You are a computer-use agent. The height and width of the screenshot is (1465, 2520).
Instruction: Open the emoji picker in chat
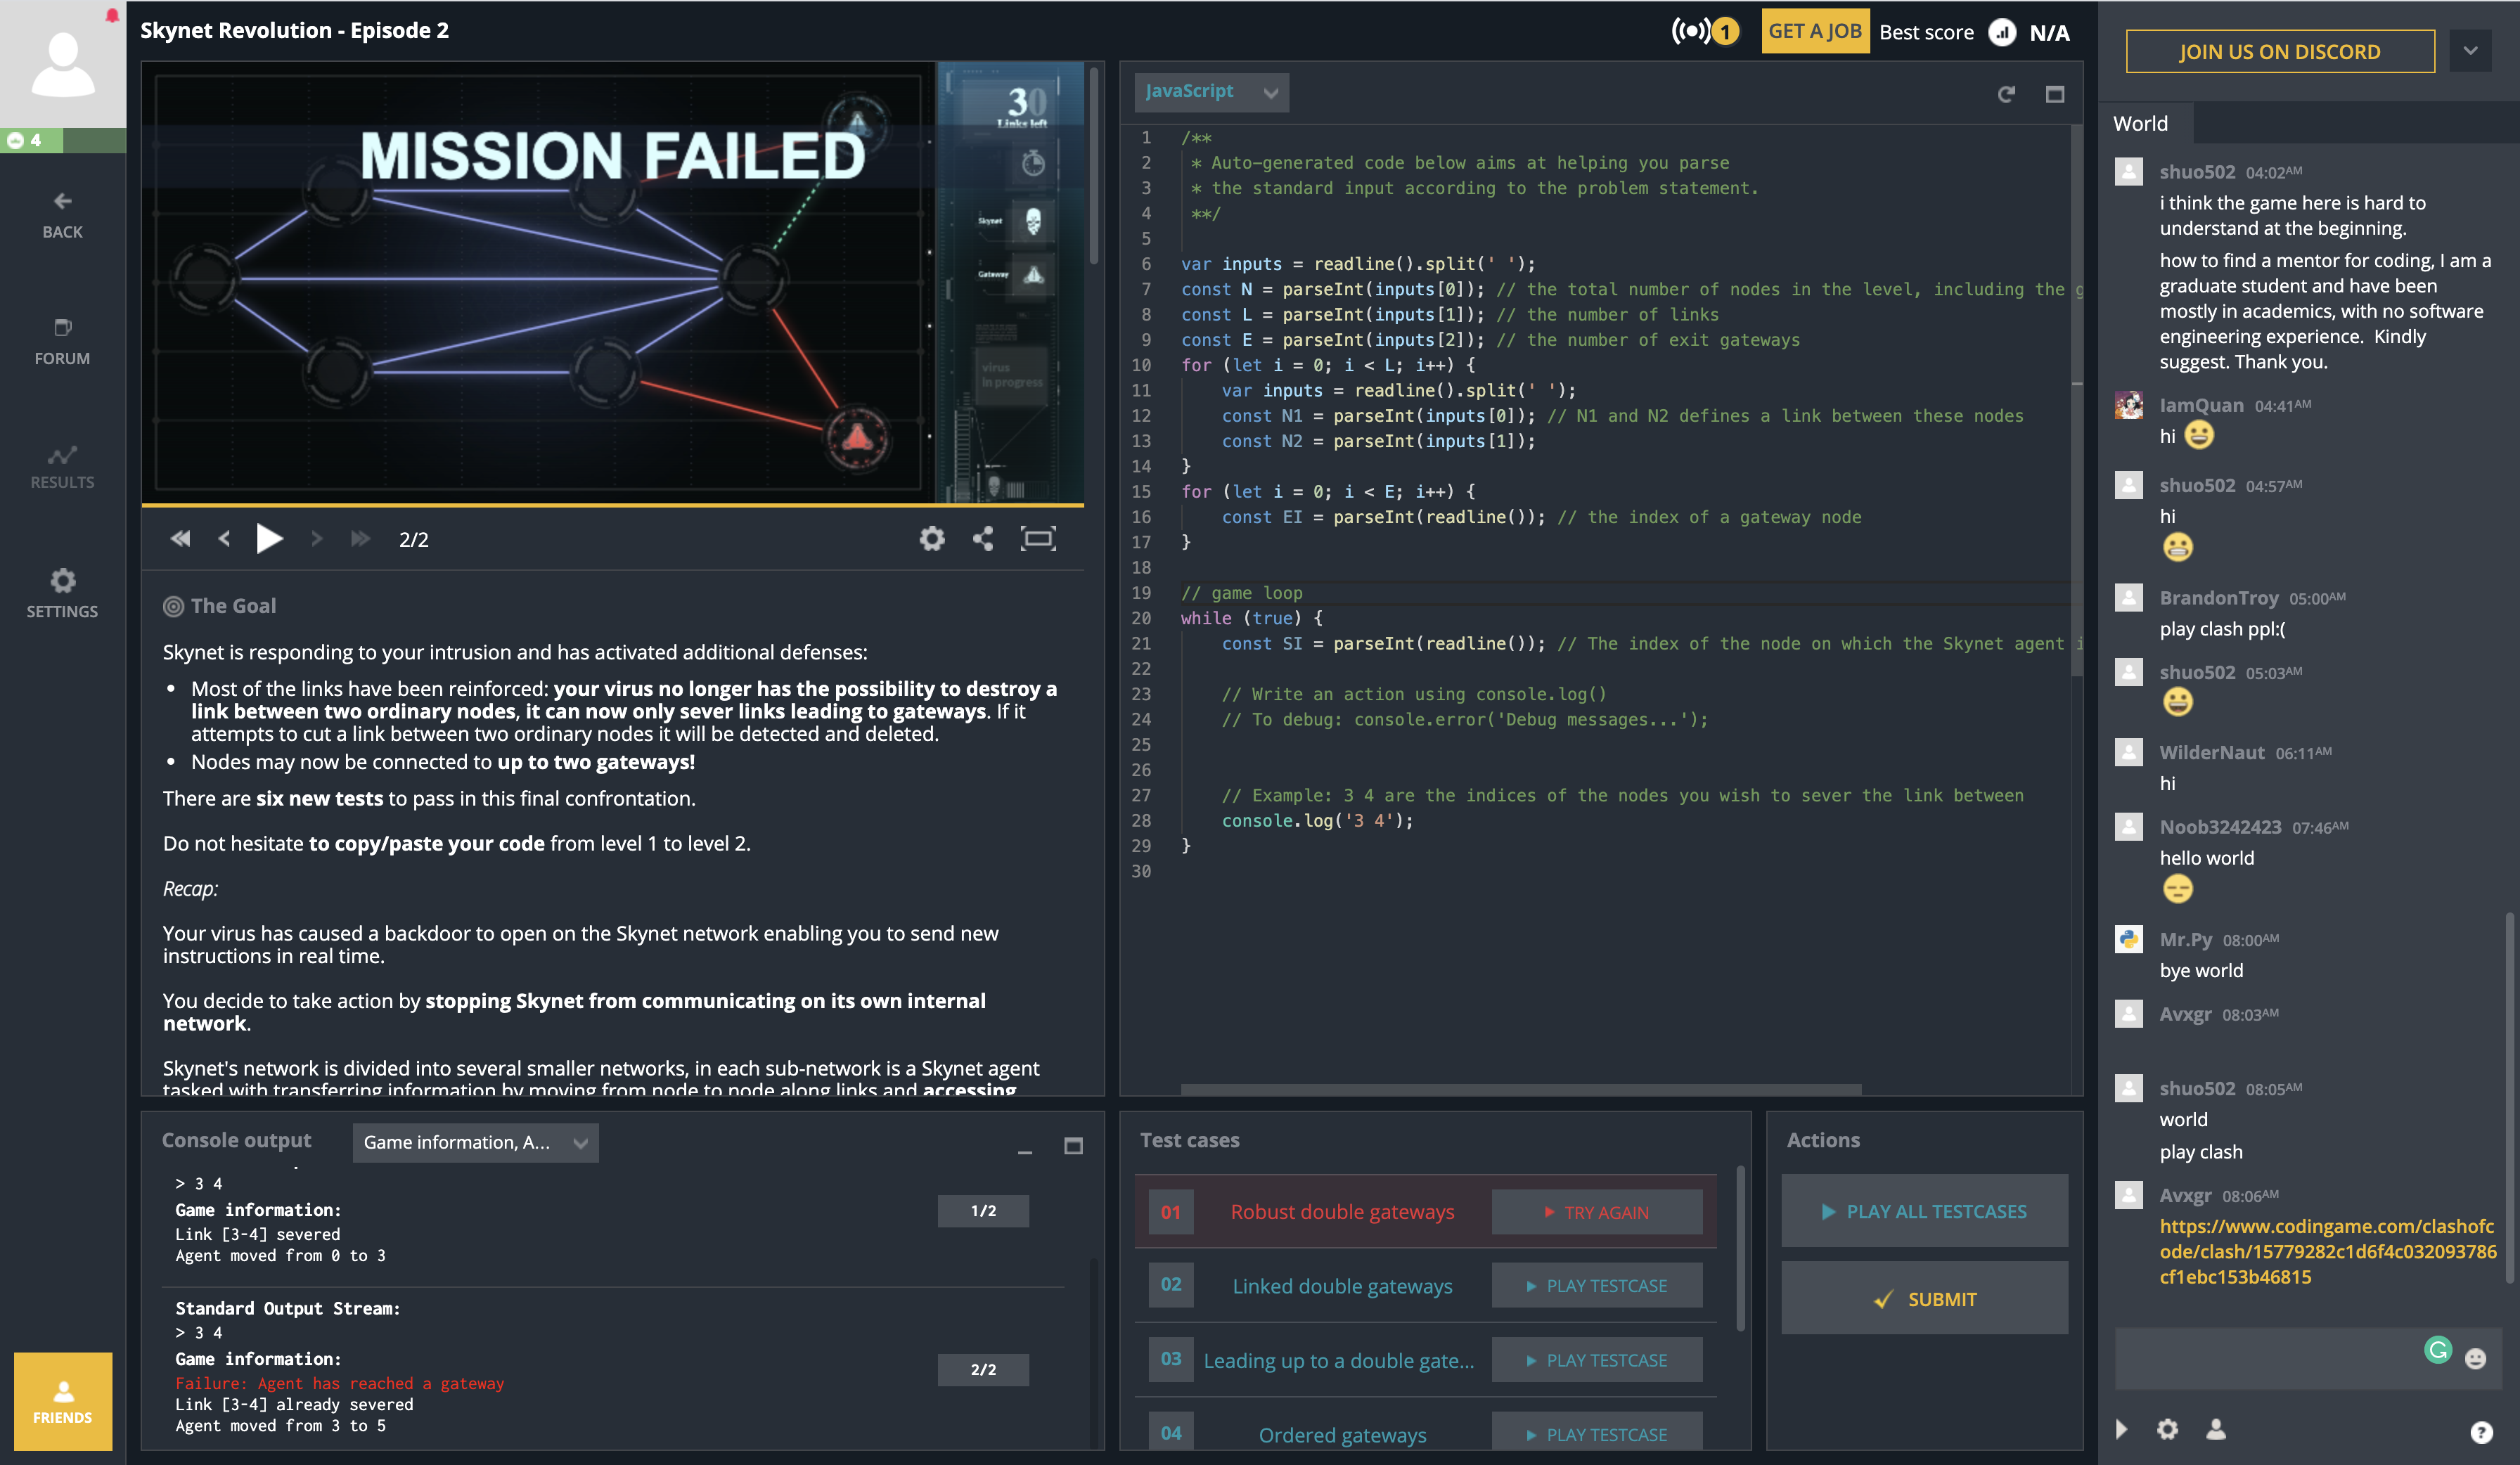tap(2475, 1357)
